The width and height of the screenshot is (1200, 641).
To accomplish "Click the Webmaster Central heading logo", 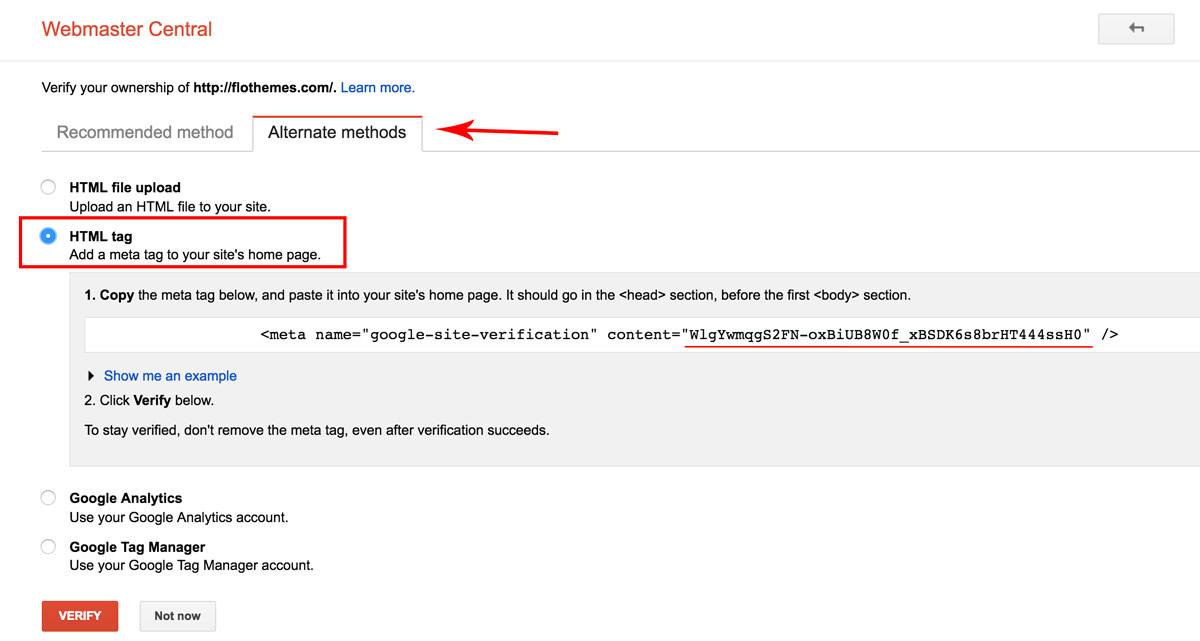I will pyautogui.click(x=126, y=29).
